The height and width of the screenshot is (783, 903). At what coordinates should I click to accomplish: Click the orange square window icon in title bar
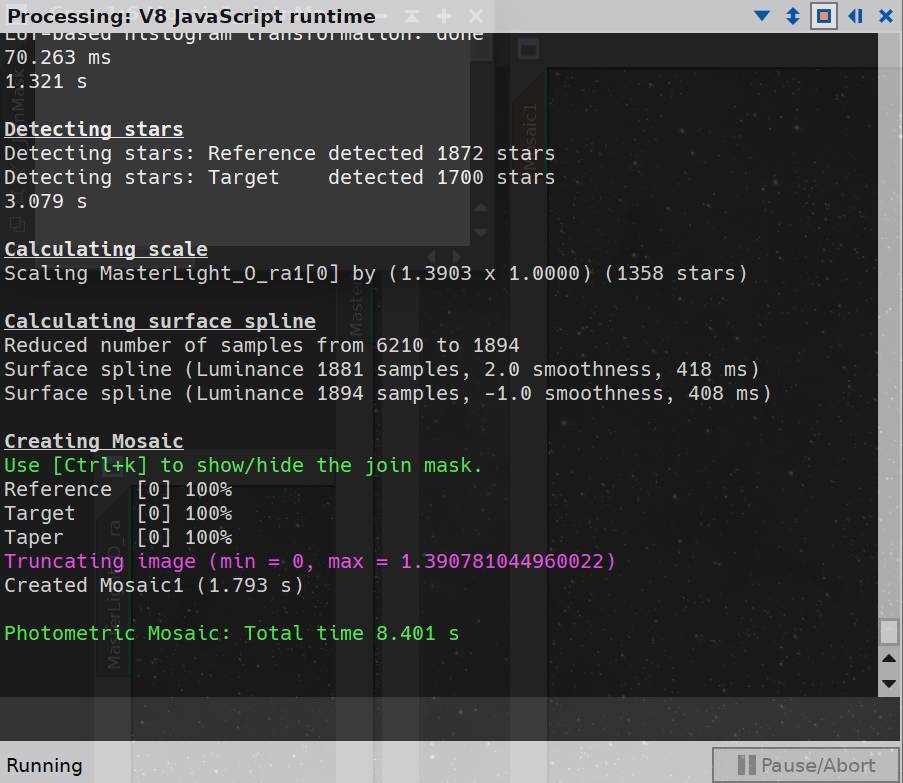(x=824, y=16)
